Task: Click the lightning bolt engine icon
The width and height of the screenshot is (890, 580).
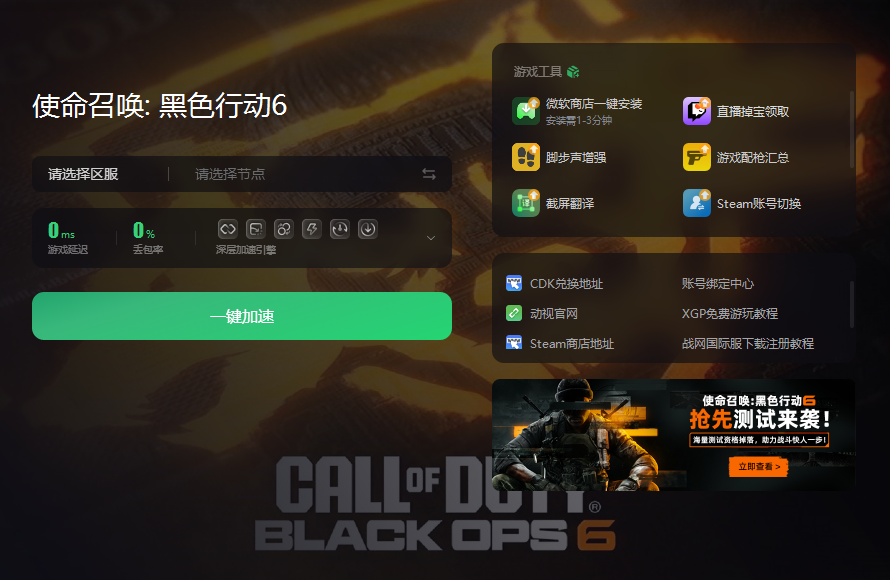Action: click(312, 229)
